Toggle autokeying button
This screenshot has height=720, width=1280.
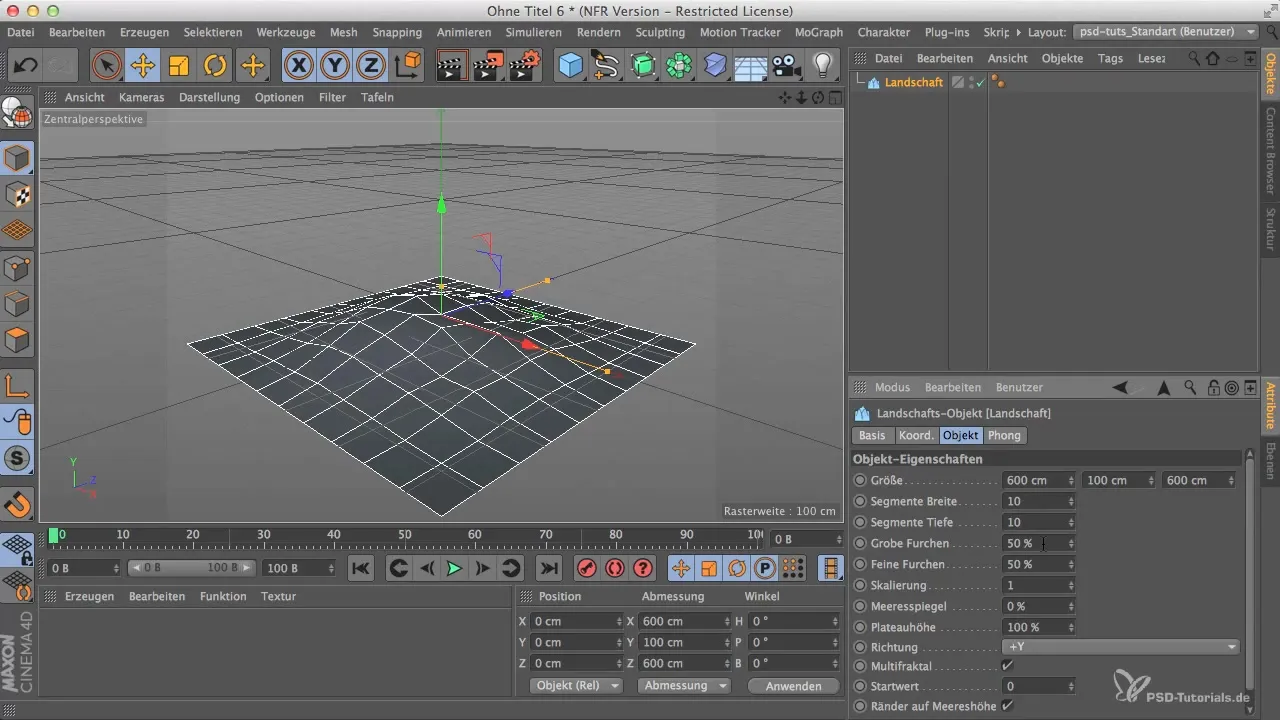pyautogui.click(x=615, y=568)
